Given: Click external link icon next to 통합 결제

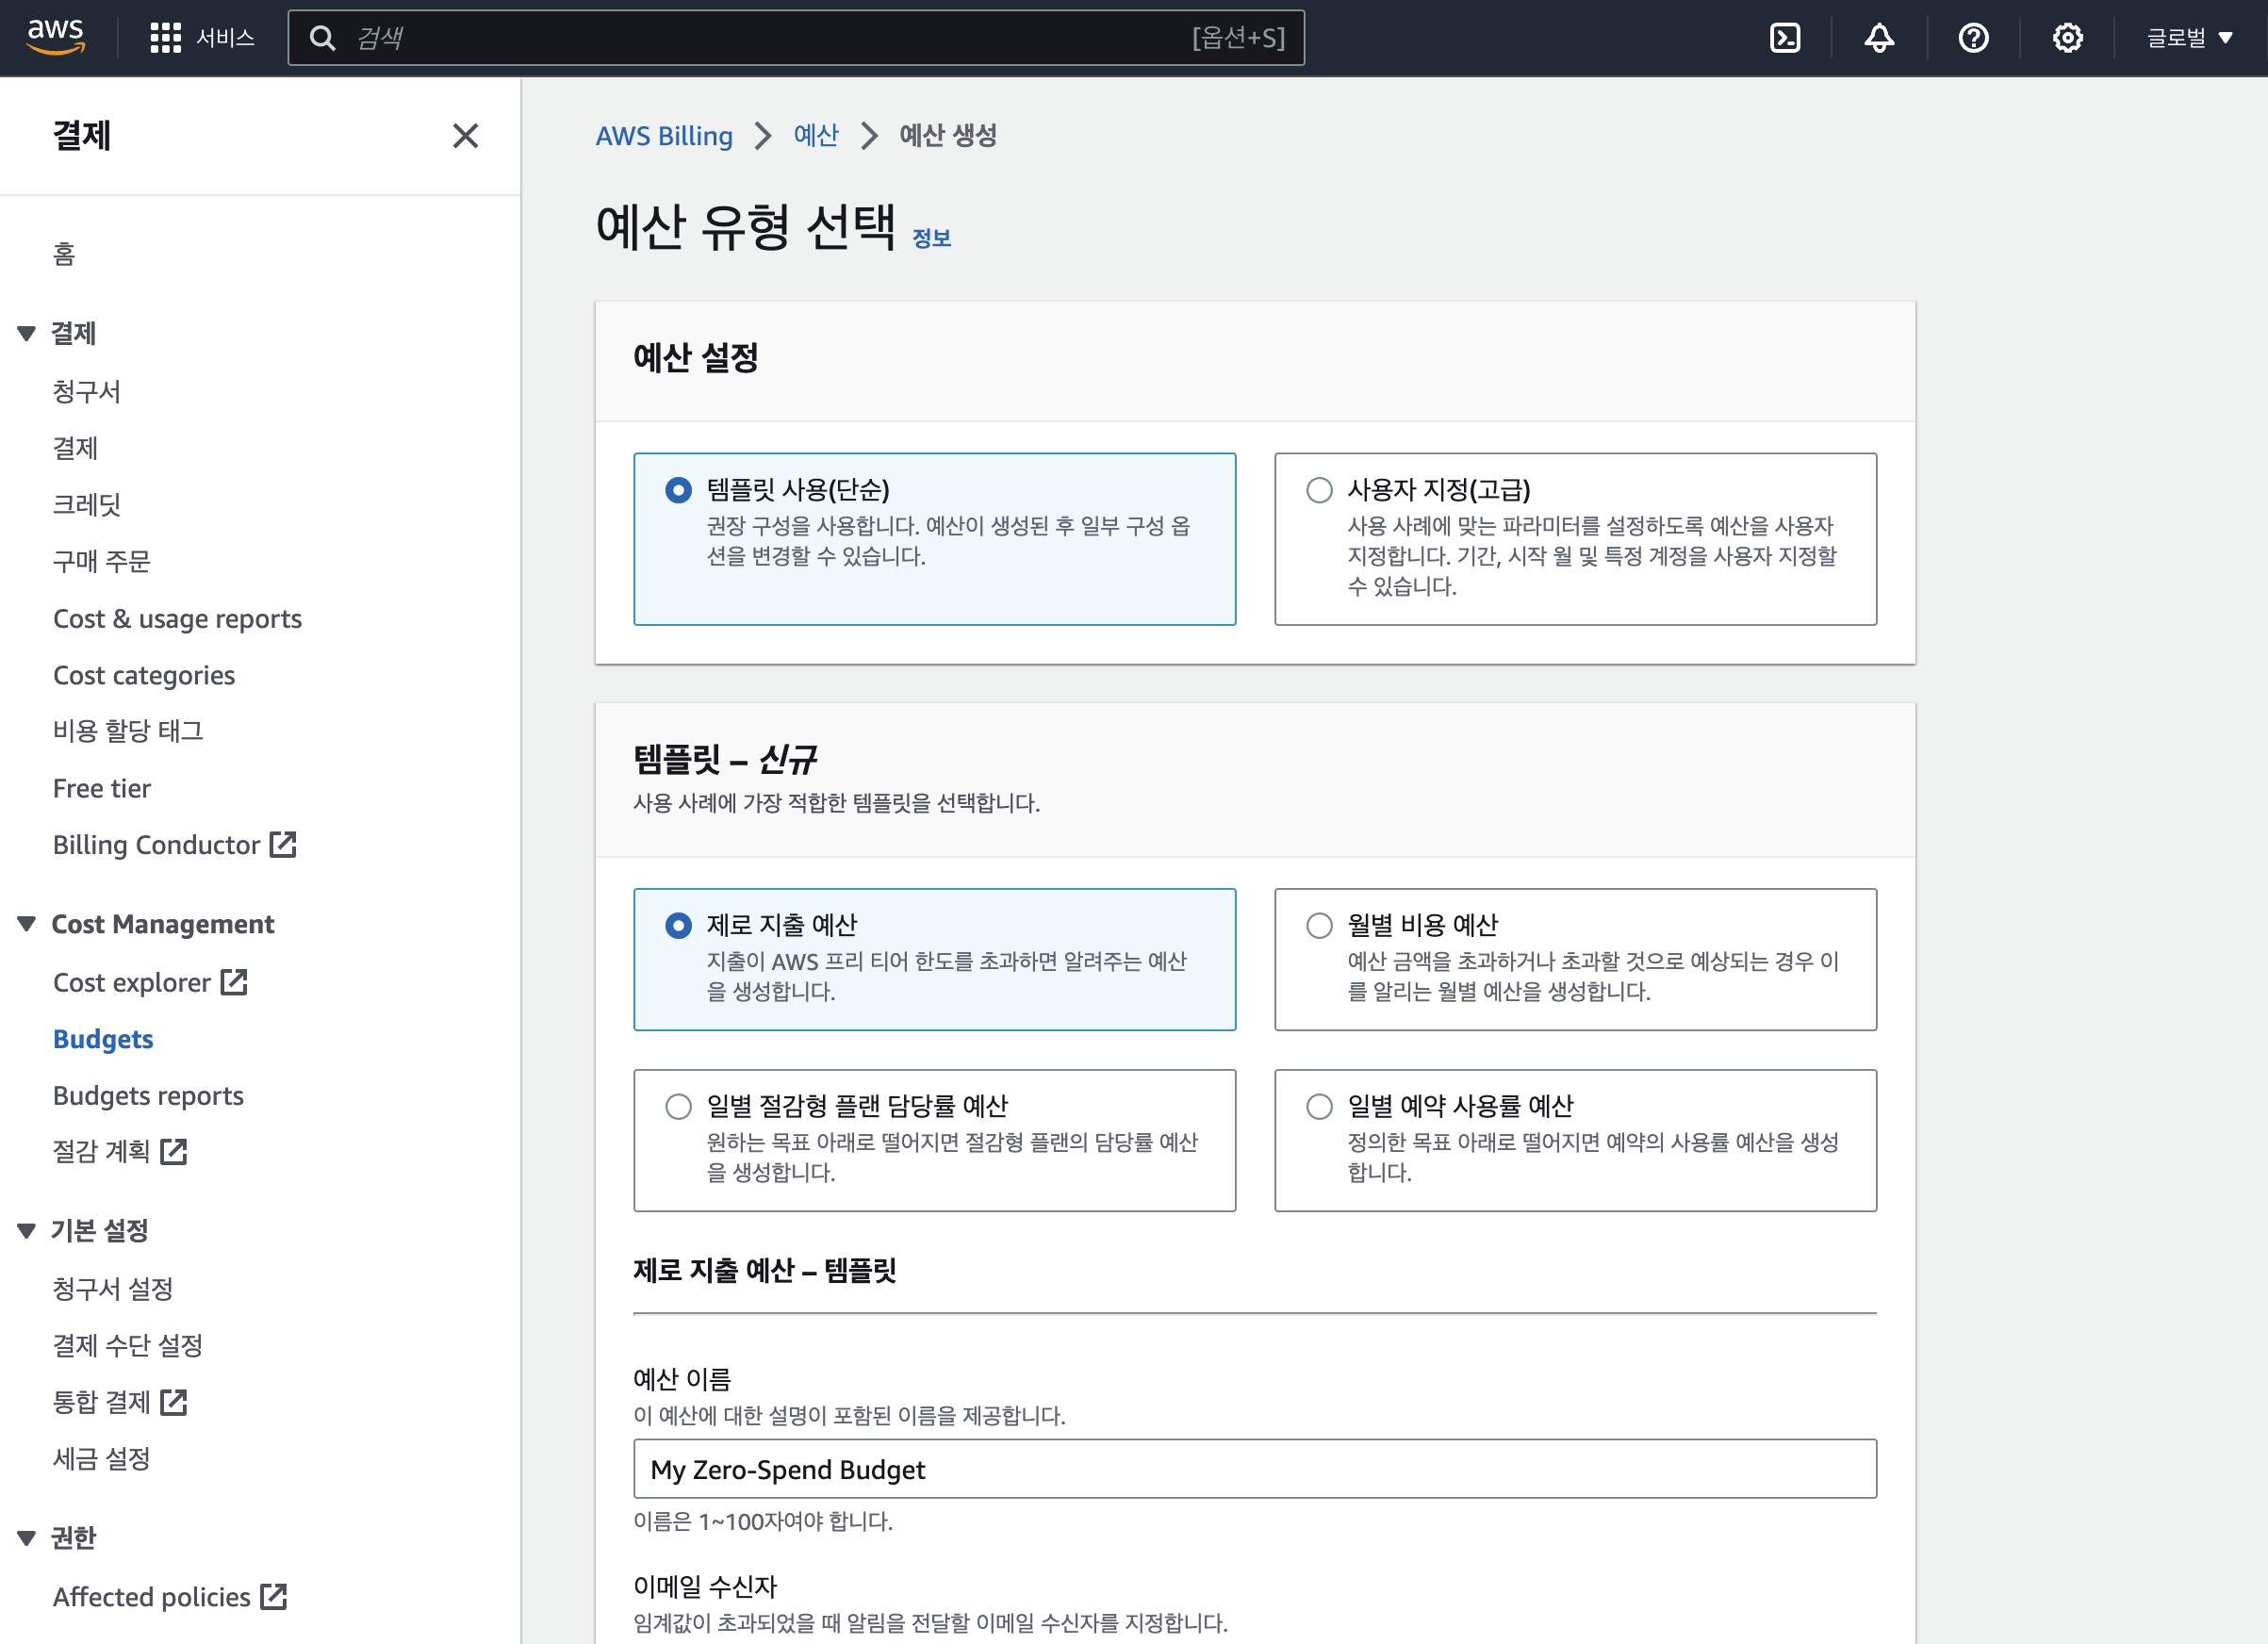Looking at the screenshot, I should coord(174,1402).
